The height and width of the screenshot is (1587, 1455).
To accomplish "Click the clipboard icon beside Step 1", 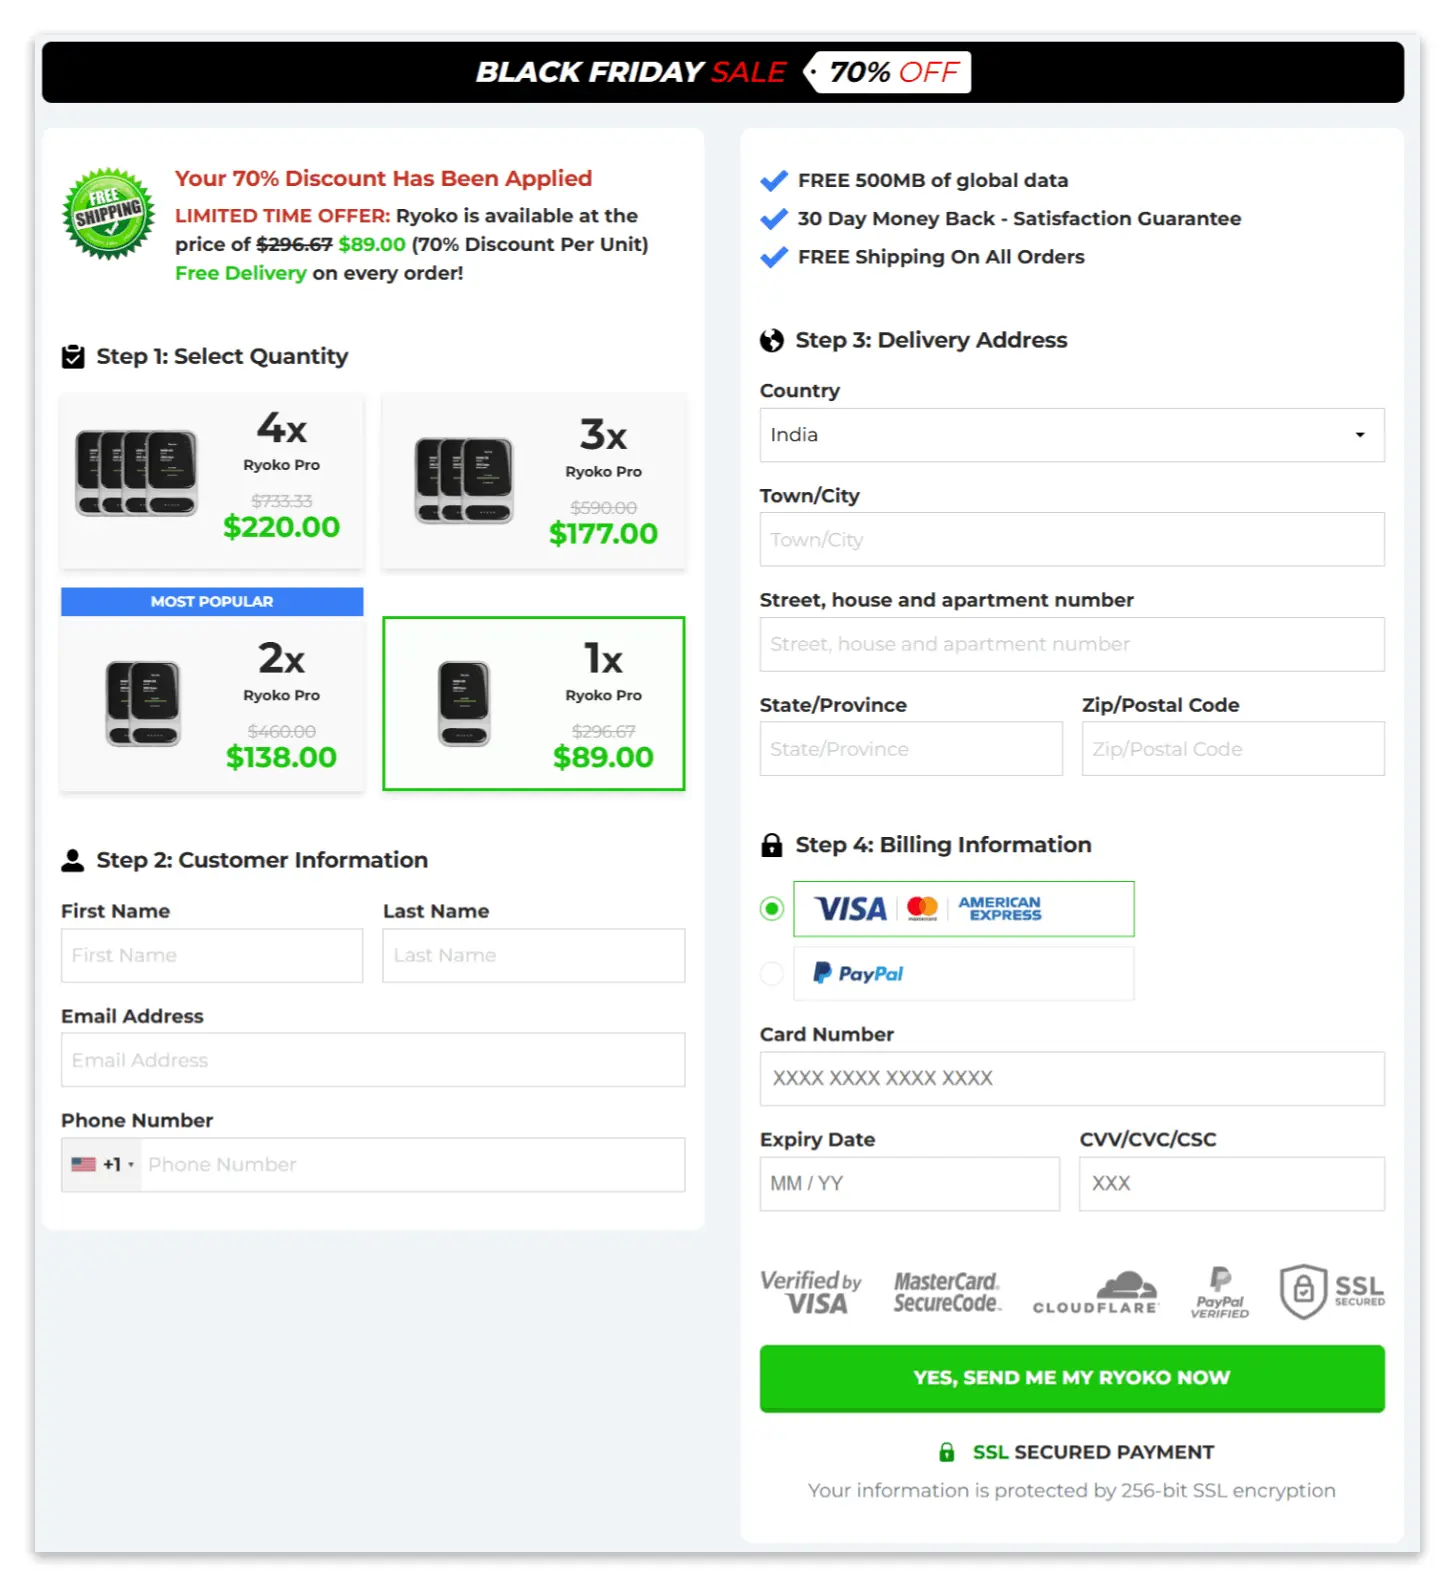I will click(x=73, y=357).
